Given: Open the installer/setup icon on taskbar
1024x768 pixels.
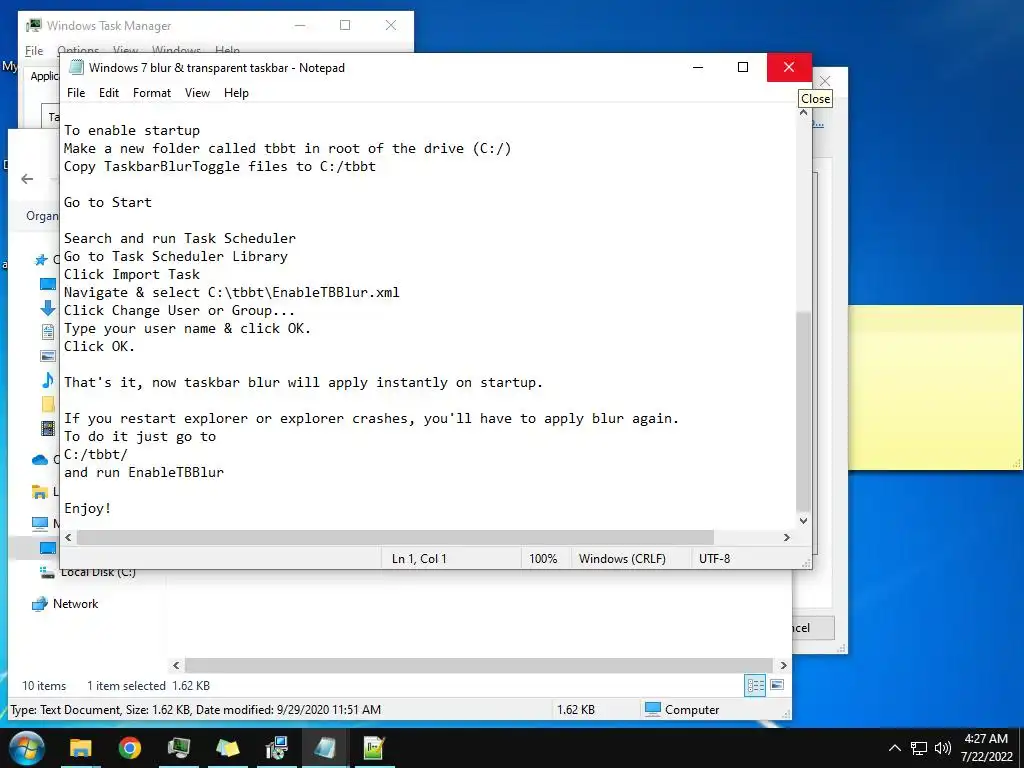Looking at the screenshot, I should pyautogui.click(x=276, y=748).
